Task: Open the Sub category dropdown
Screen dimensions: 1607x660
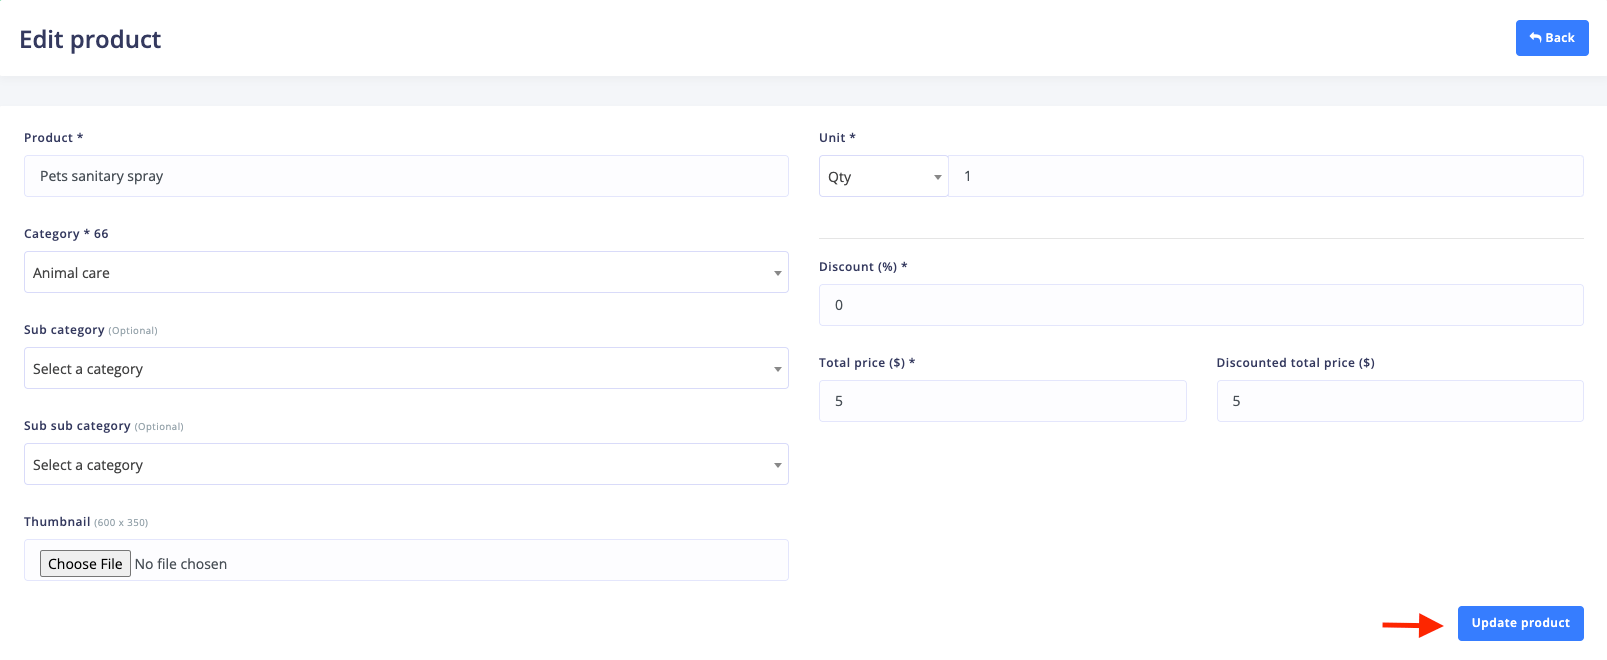Action: [406, 368]
